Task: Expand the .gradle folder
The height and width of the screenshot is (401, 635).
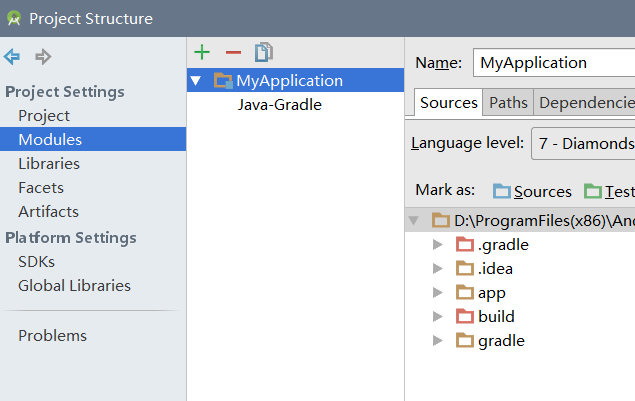Action: click(437, 245)
